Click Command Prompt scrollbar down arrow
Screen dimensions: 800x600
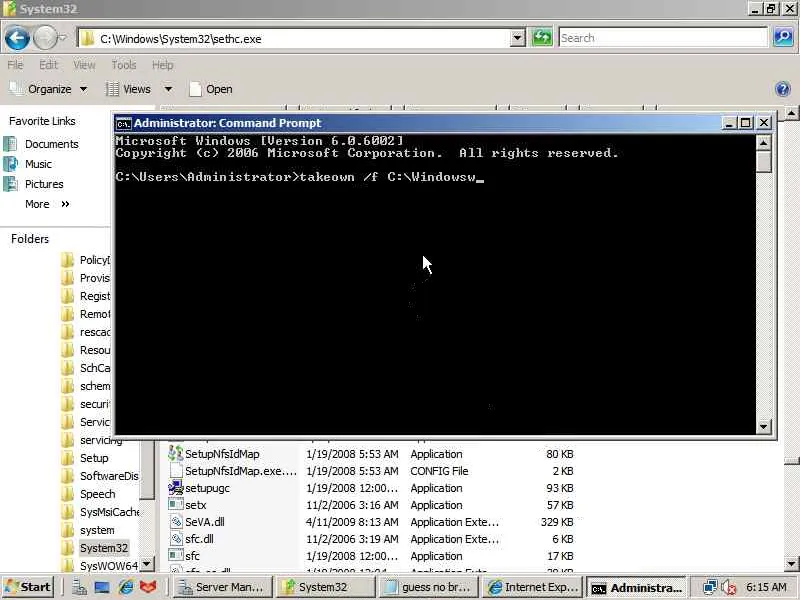(763, 427)
